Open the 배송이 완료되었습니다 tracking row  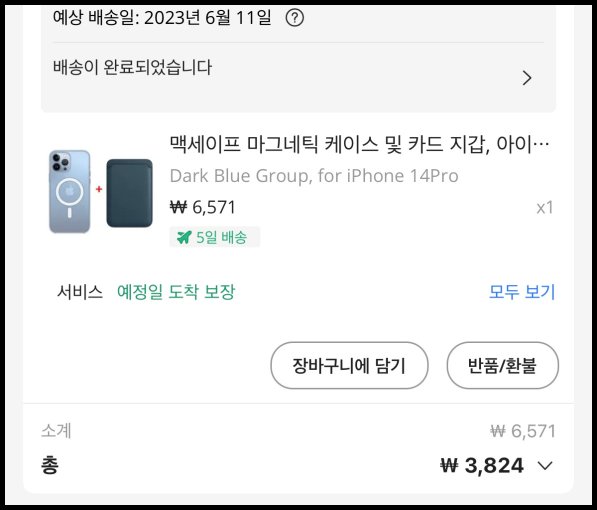coord(298,74)
